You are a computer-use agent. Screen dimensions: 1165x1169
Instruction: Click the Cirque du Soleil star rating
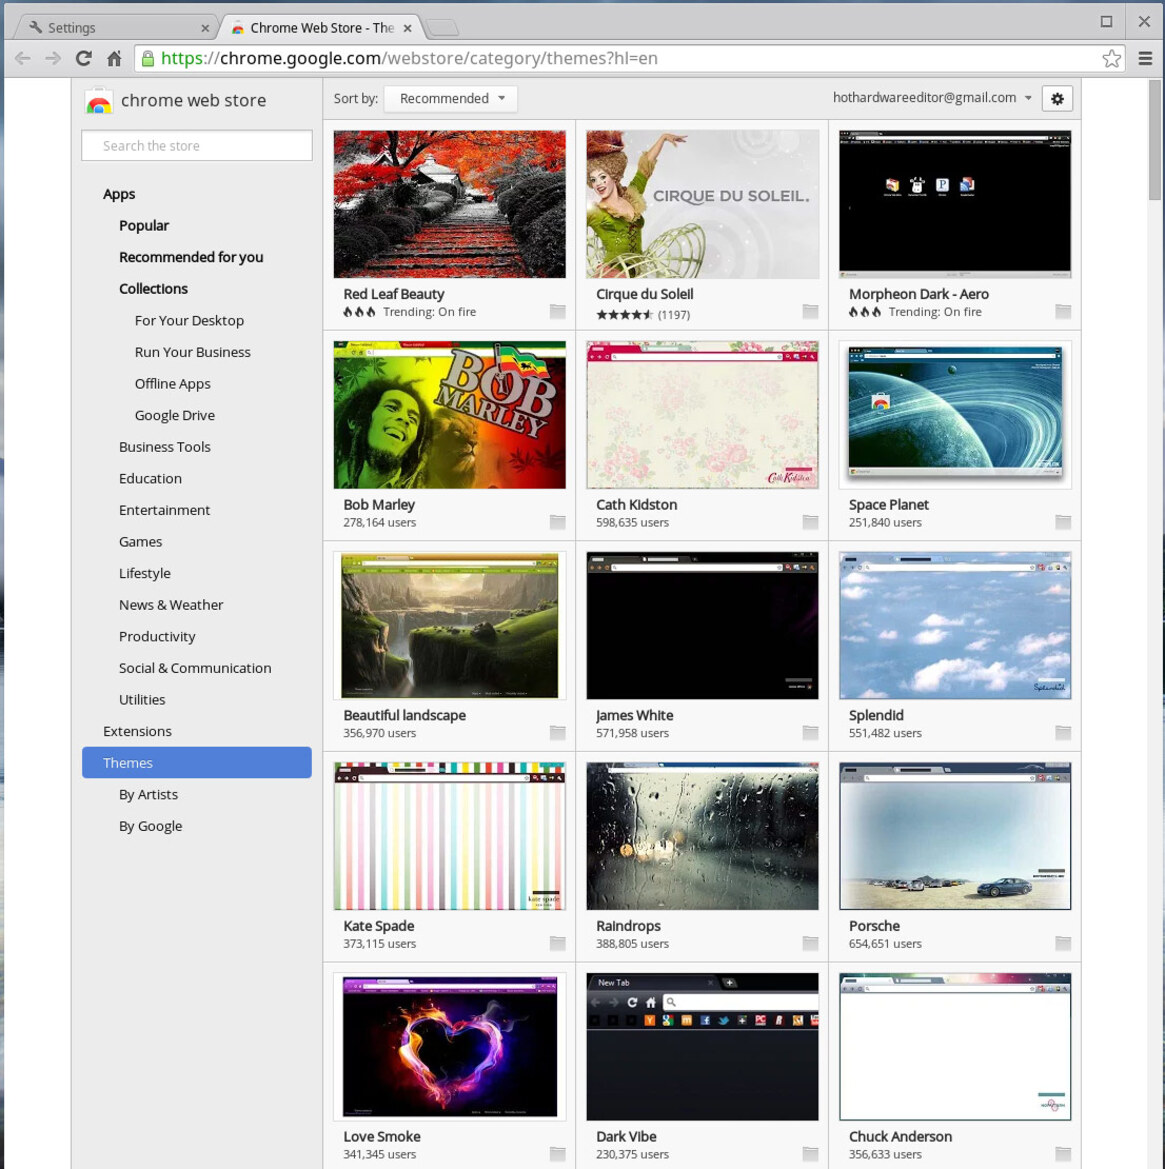tap(625, 315)
